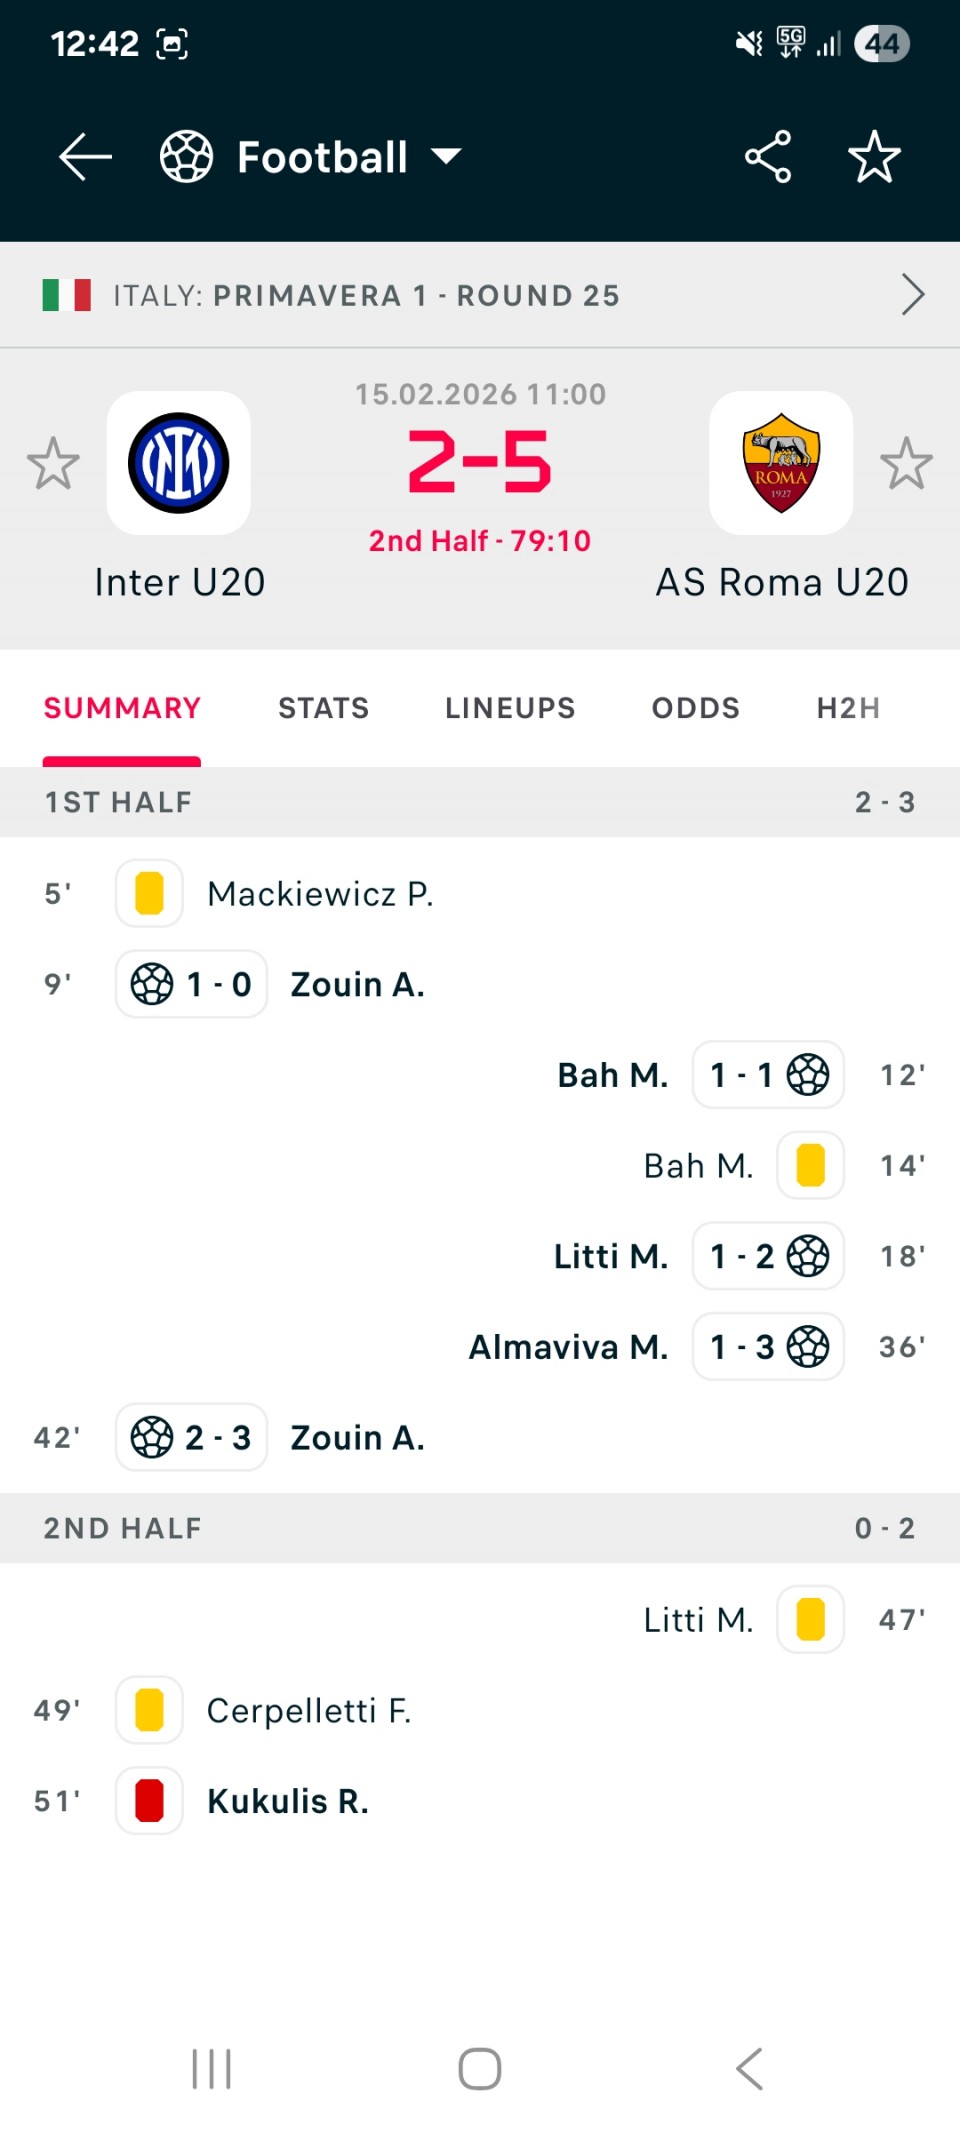The height and width of the screenshot is (2133, 960).
Task: Tap Mackiewicz P. yellow card icon
Action: [x=149, y=893]
